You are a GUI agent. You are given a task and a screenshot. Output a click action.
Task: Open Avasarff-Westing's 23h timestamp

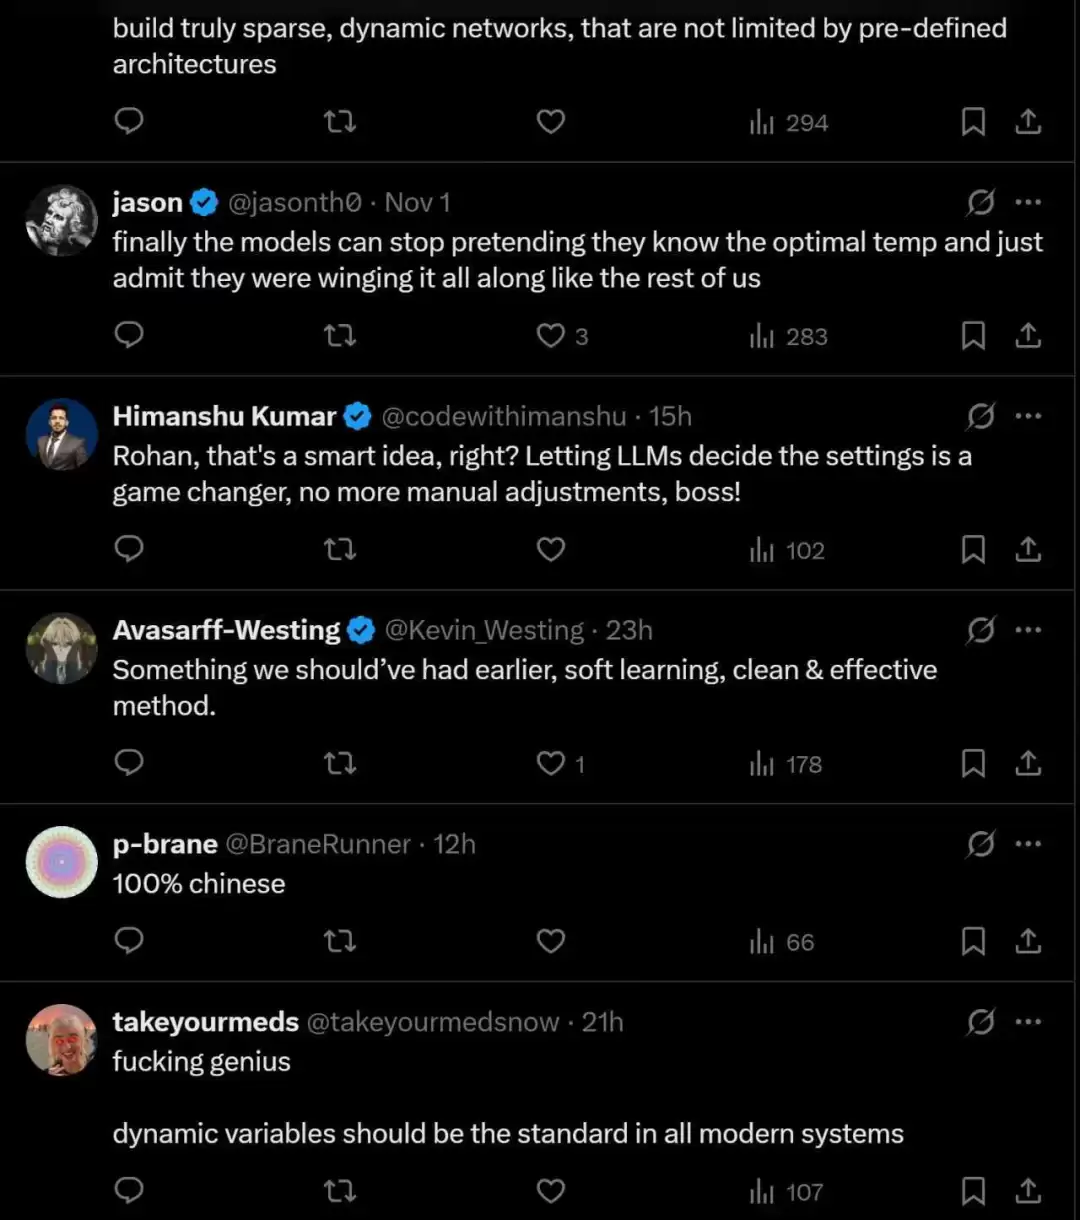click(629, 631)
